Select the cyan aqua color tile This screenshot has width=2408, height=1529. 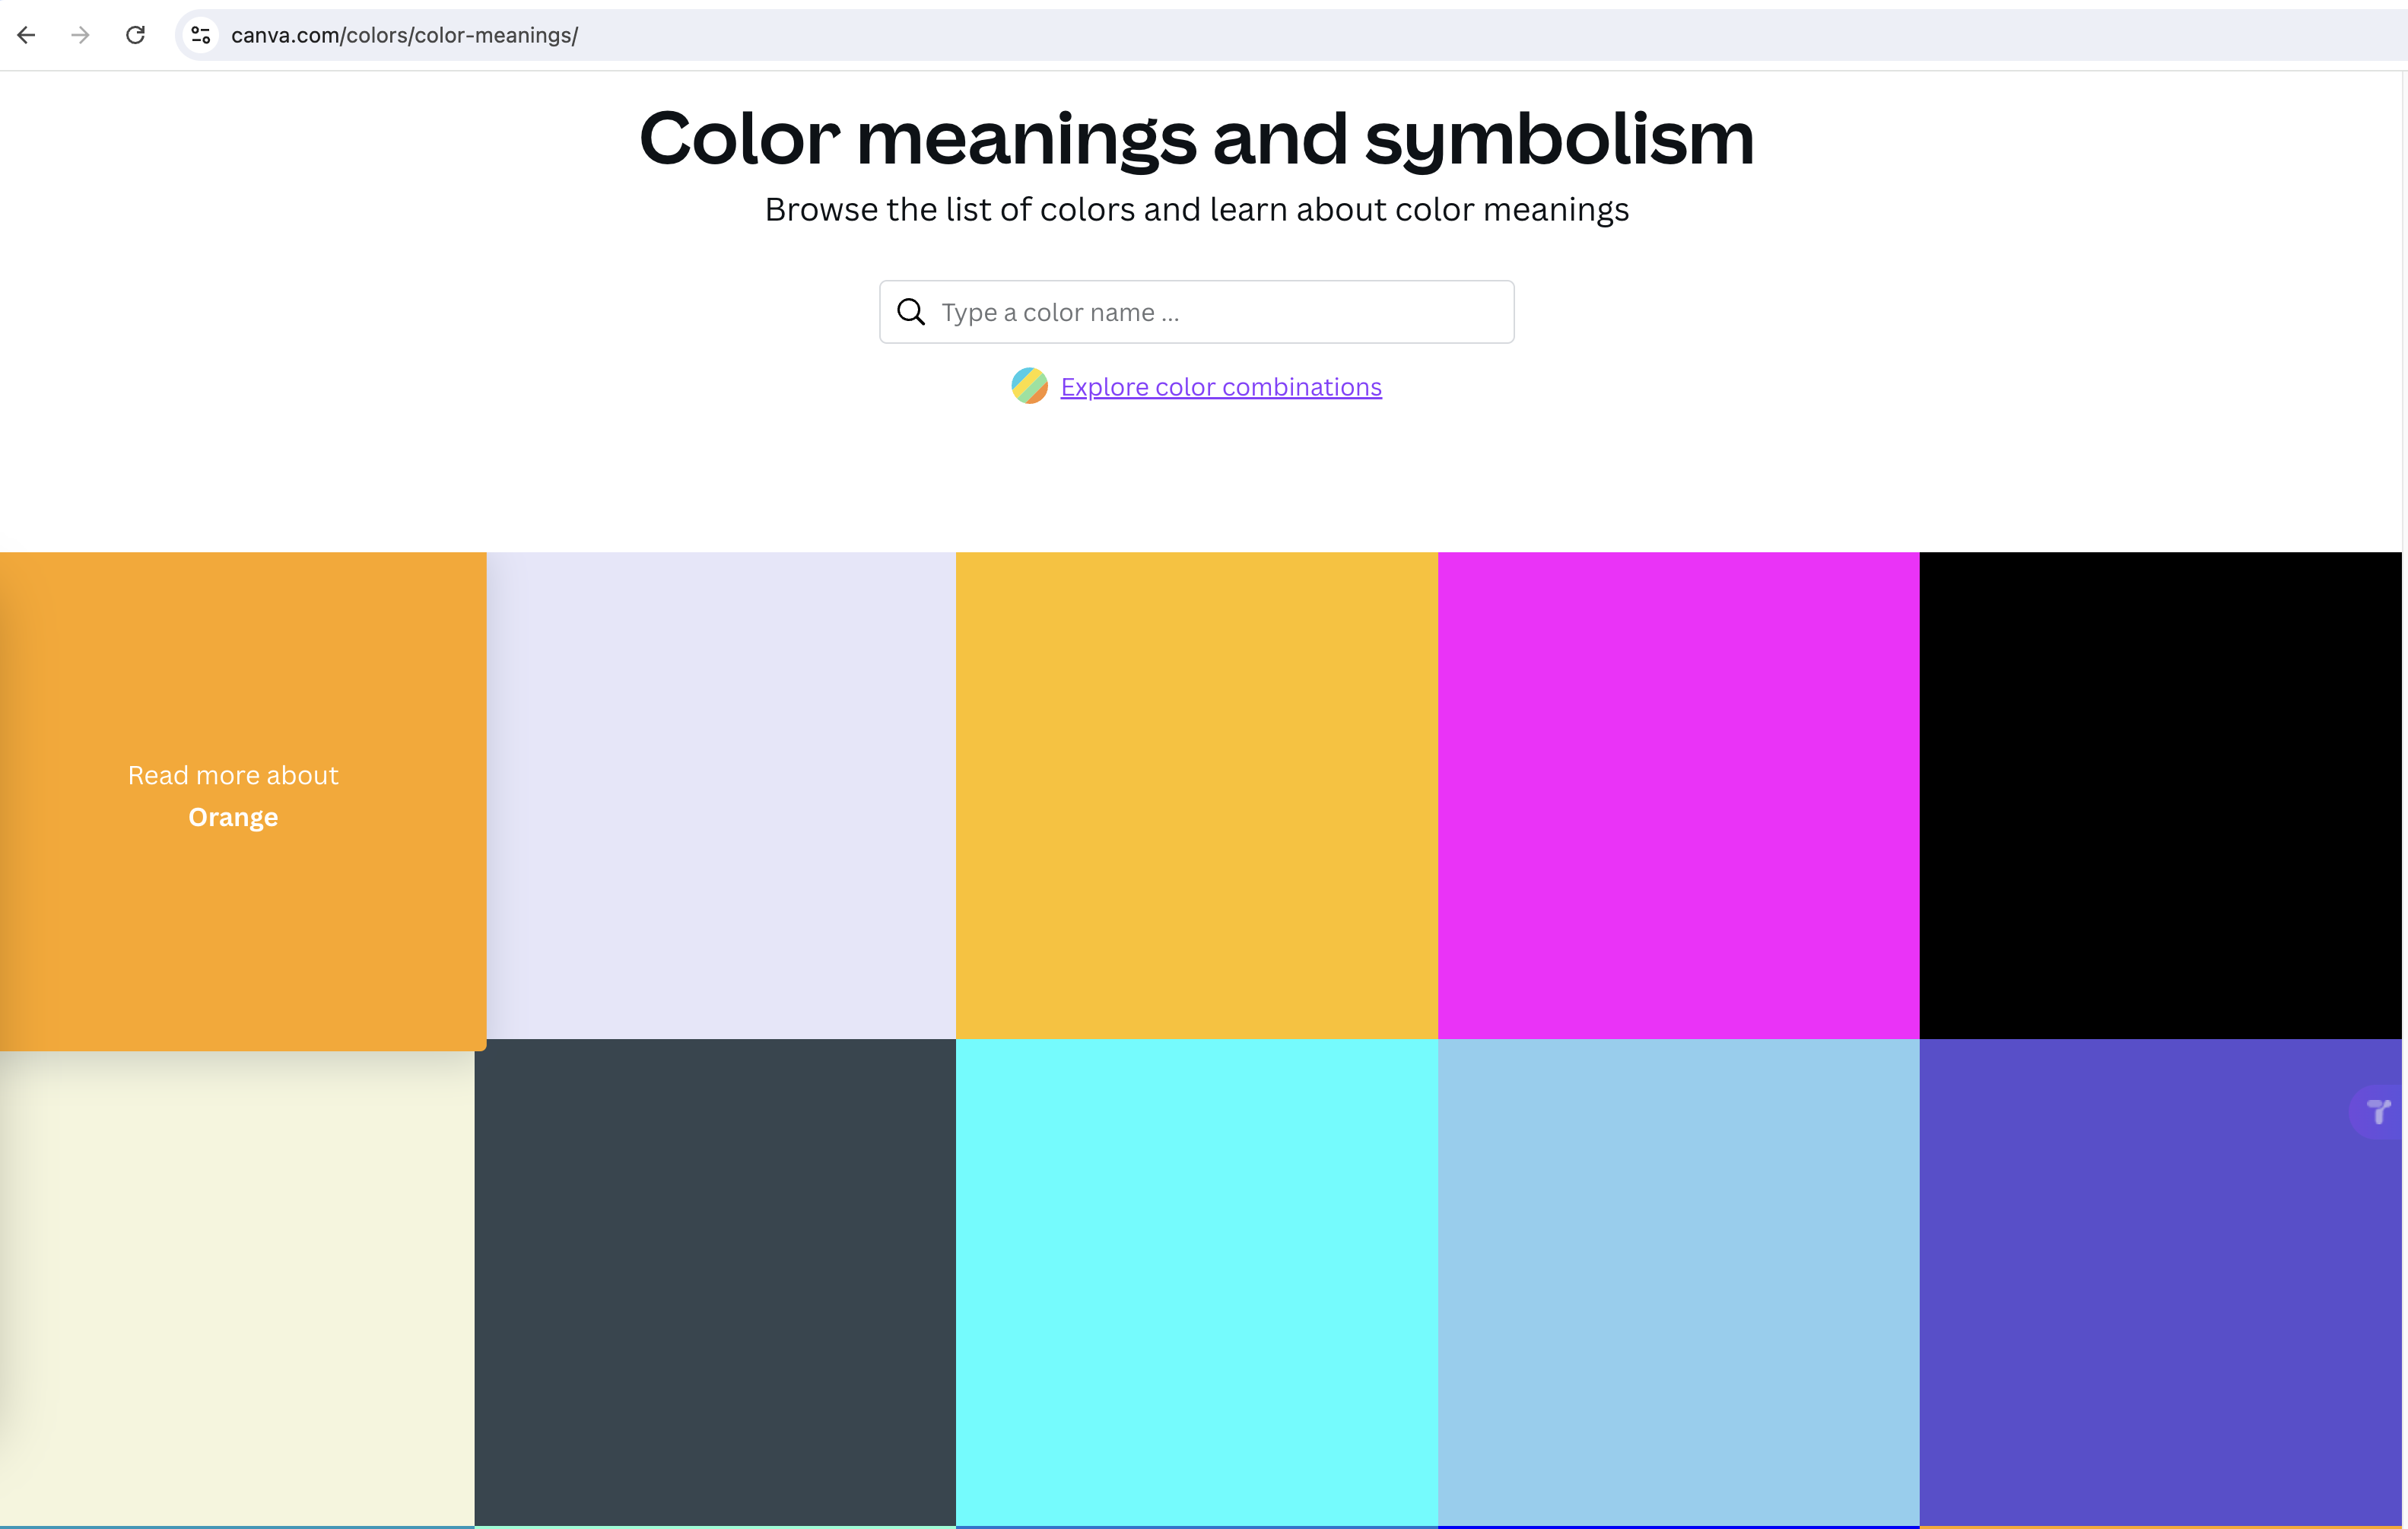tap(1197, 1282)
